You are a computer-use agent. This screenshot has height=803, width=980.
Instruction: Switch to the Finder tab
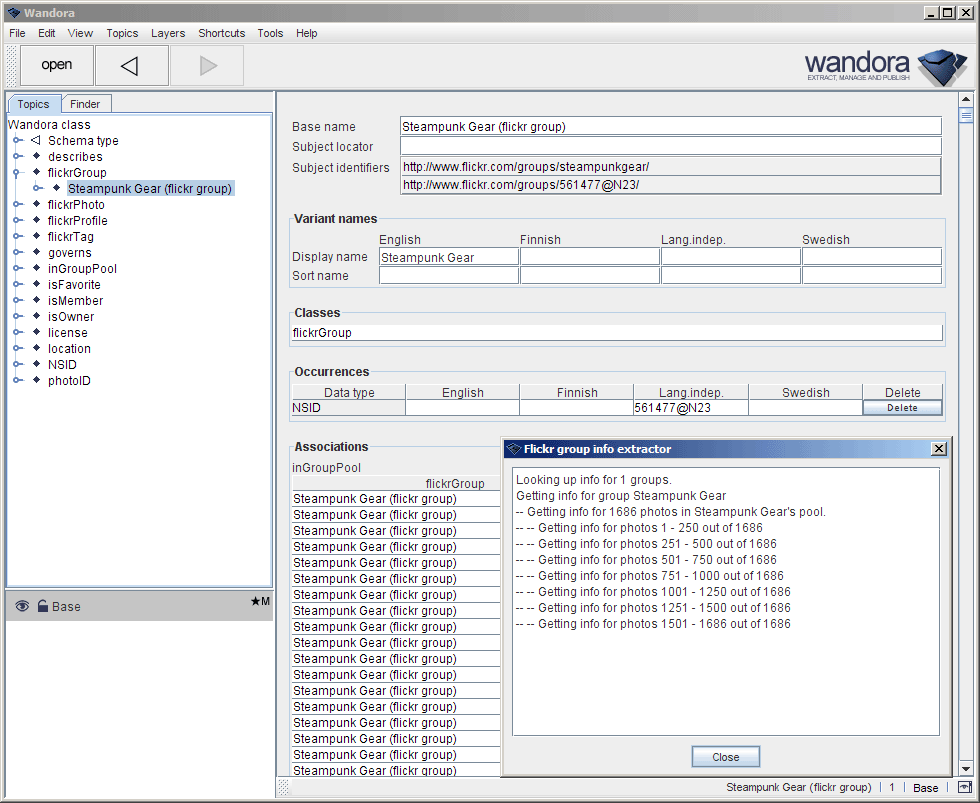85,104
